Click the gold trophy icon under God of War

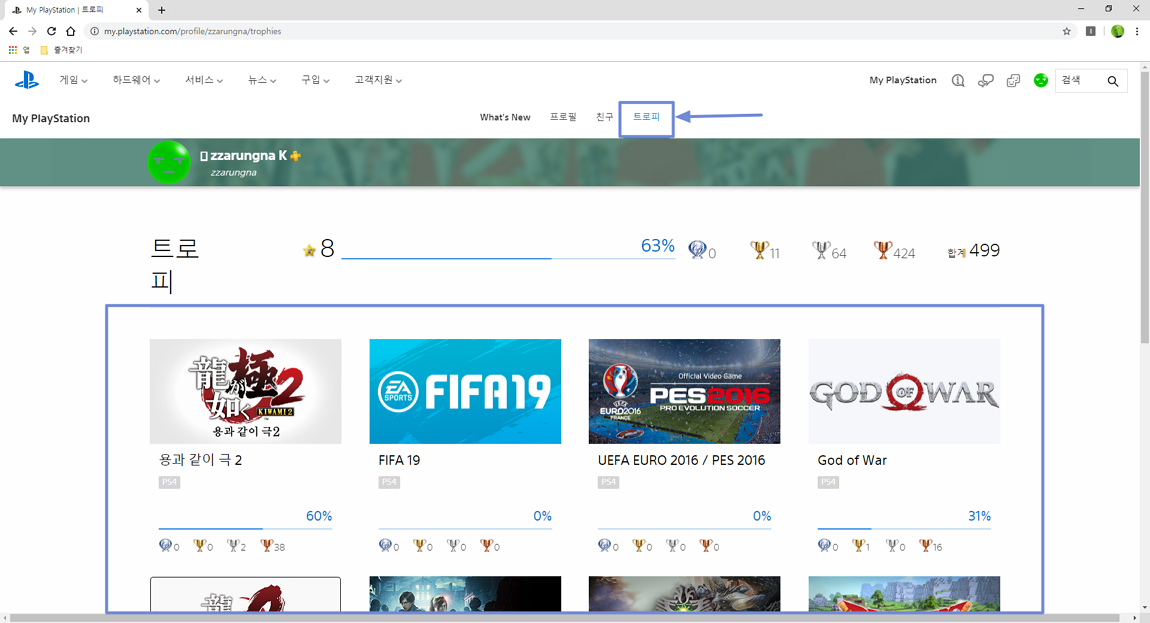[x=857, y=545]
